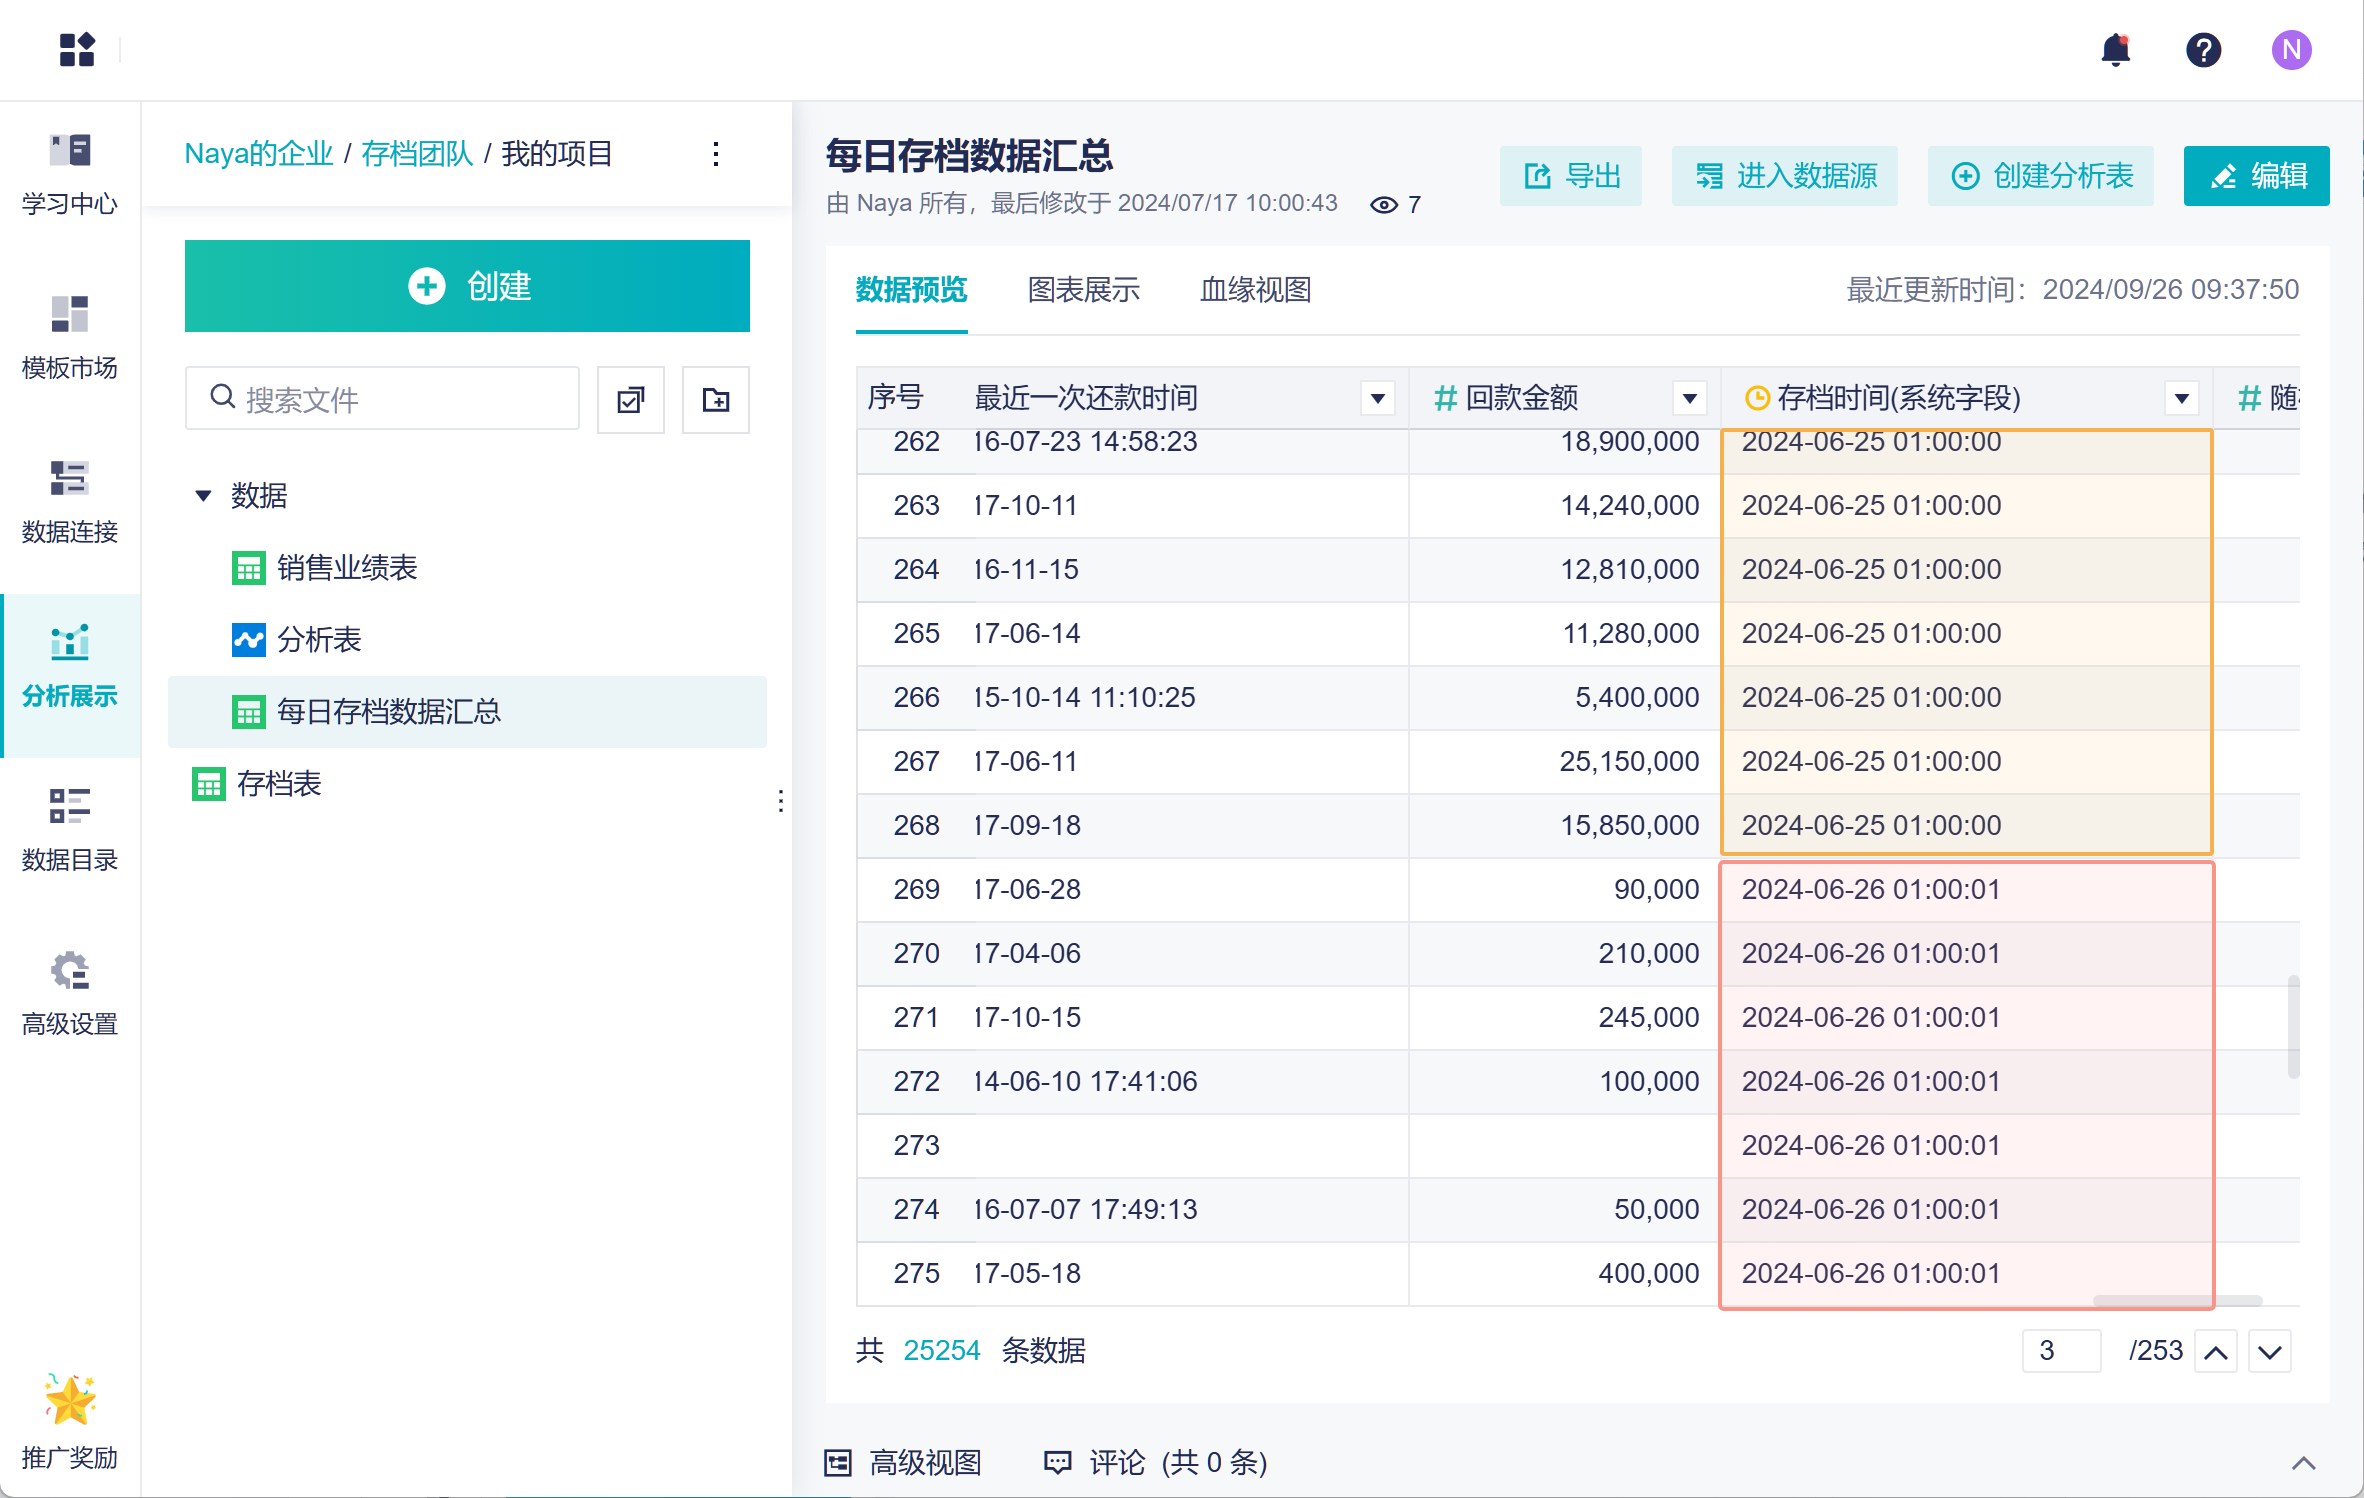Click the horizontal scrollbar under the table

2177,1301
